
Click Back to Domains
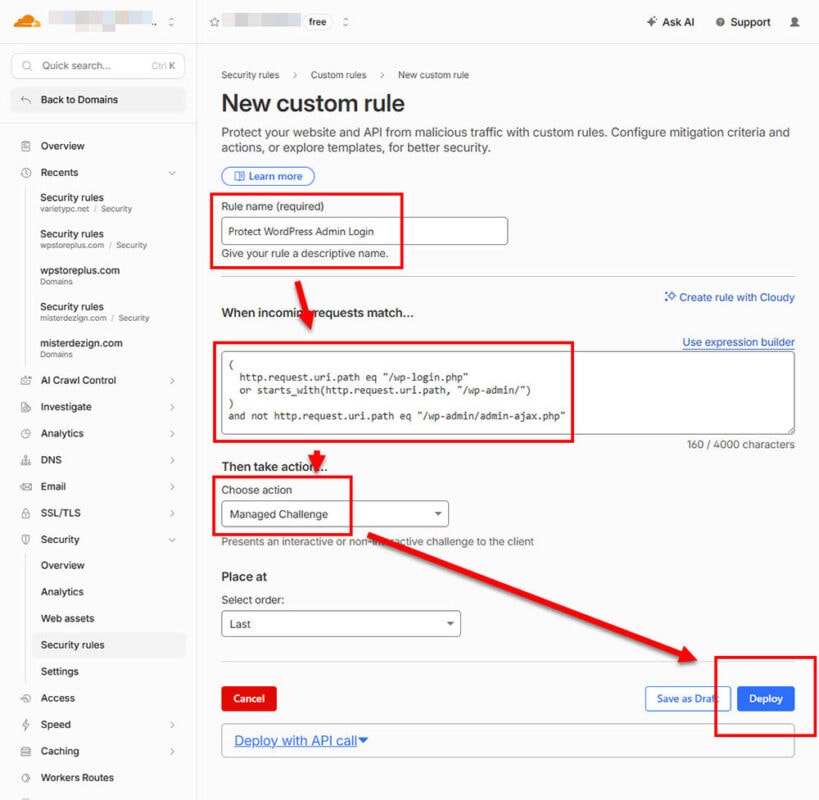[98, 100]
